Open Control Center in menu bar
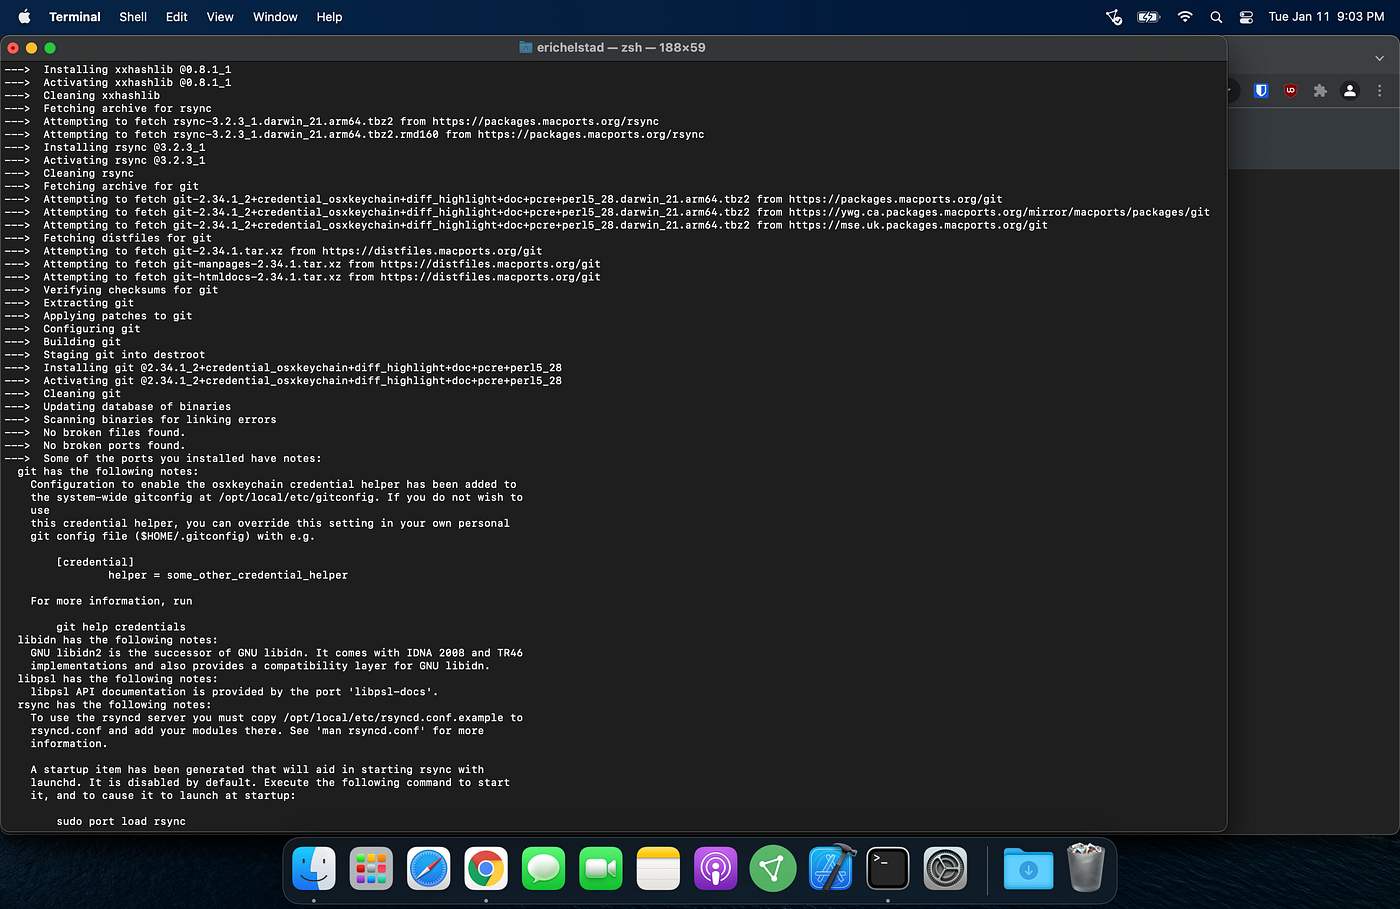This screenshot has height=909, width=1400. coord(1246,17)
